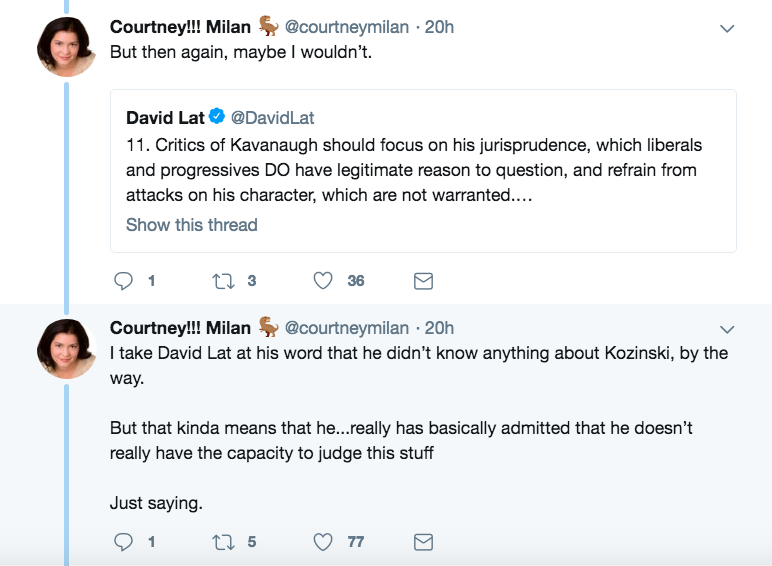
Task: Click Courtney!!! Milan name on first tweet
Action: 180,27
